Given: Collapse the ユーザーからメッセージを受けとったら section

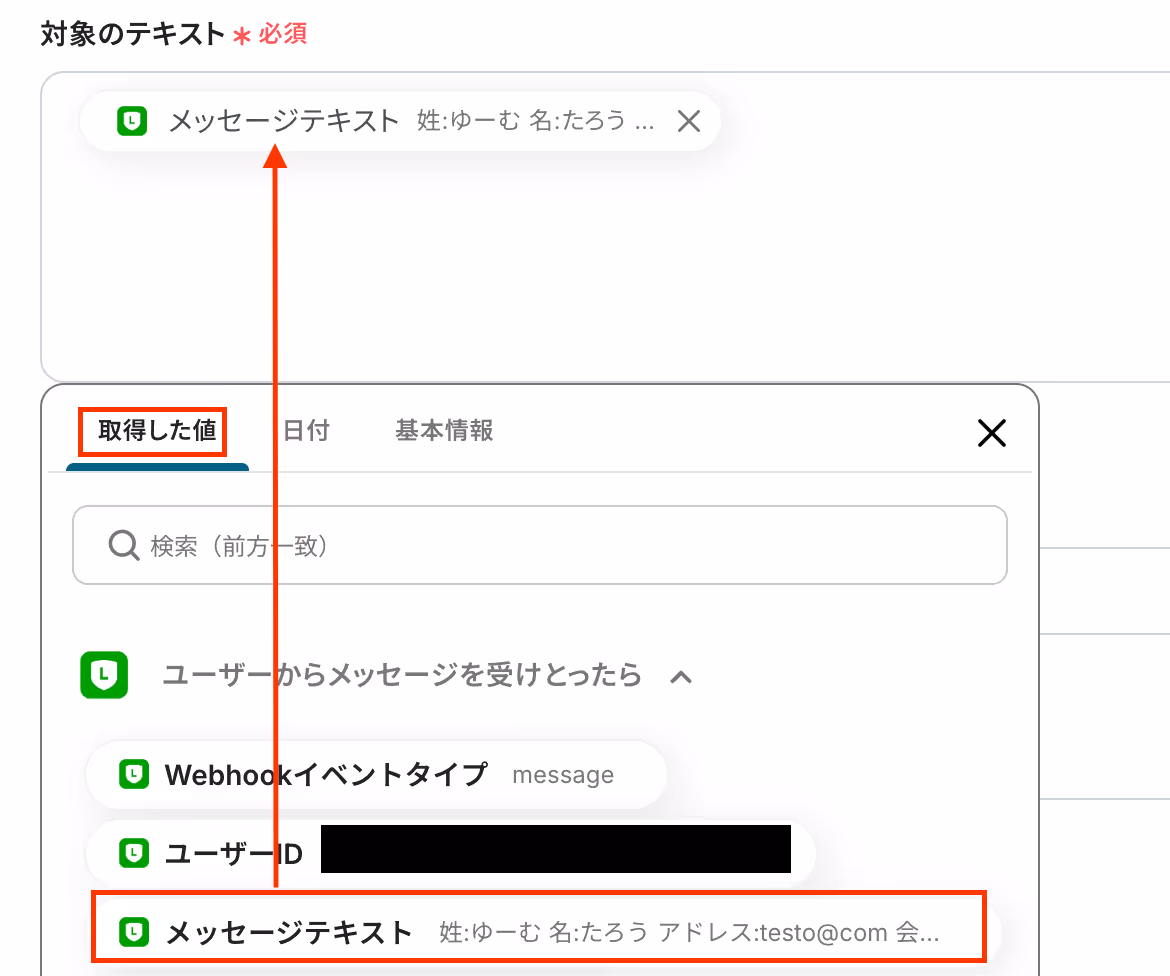Looking at the screenshot, I should (x=681, y=677).
